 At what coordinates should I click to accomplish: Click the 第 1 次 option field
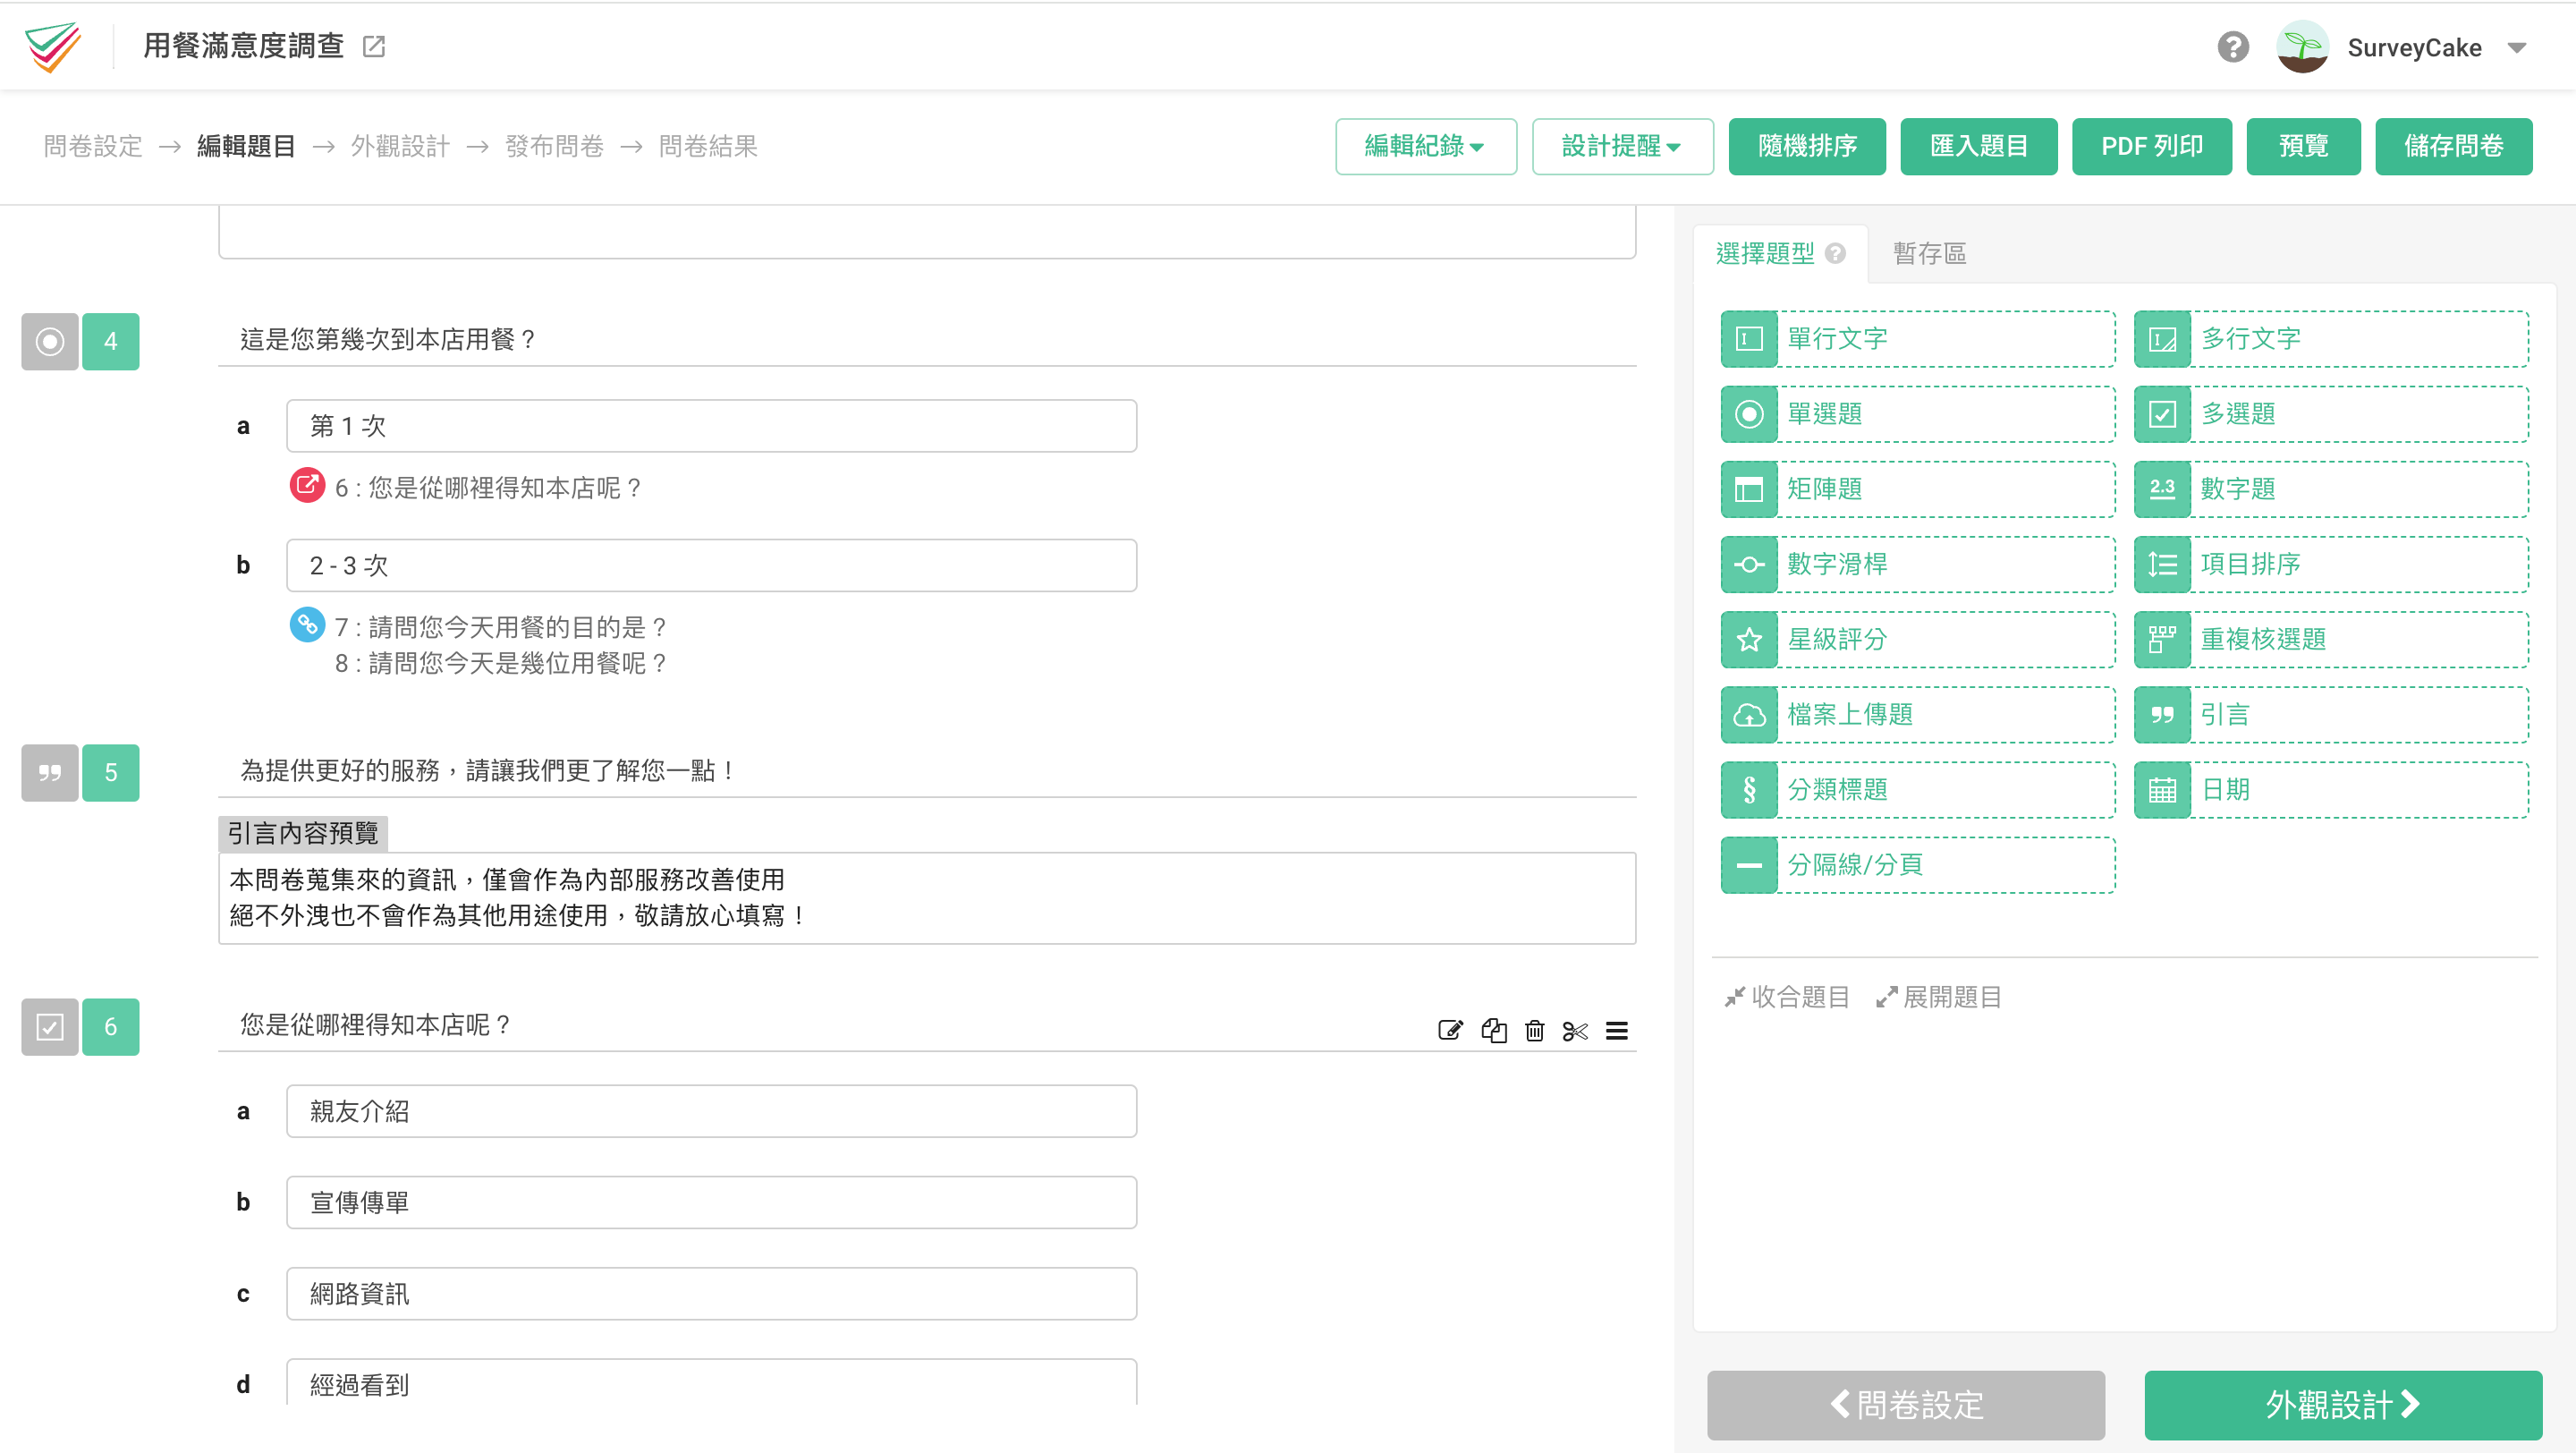click(x=711, y=426)
